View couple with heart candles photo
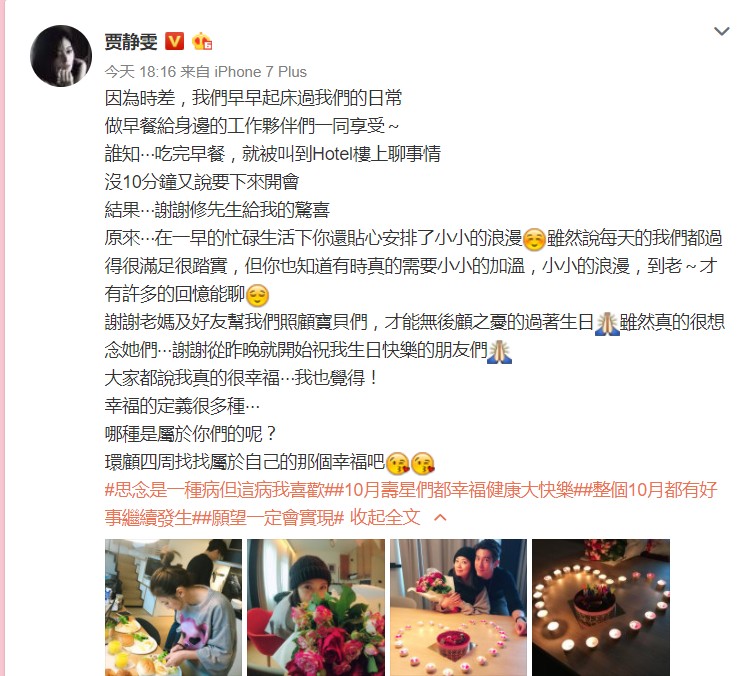Viewport: 745px width, 676px height. [x=458, y=608]
